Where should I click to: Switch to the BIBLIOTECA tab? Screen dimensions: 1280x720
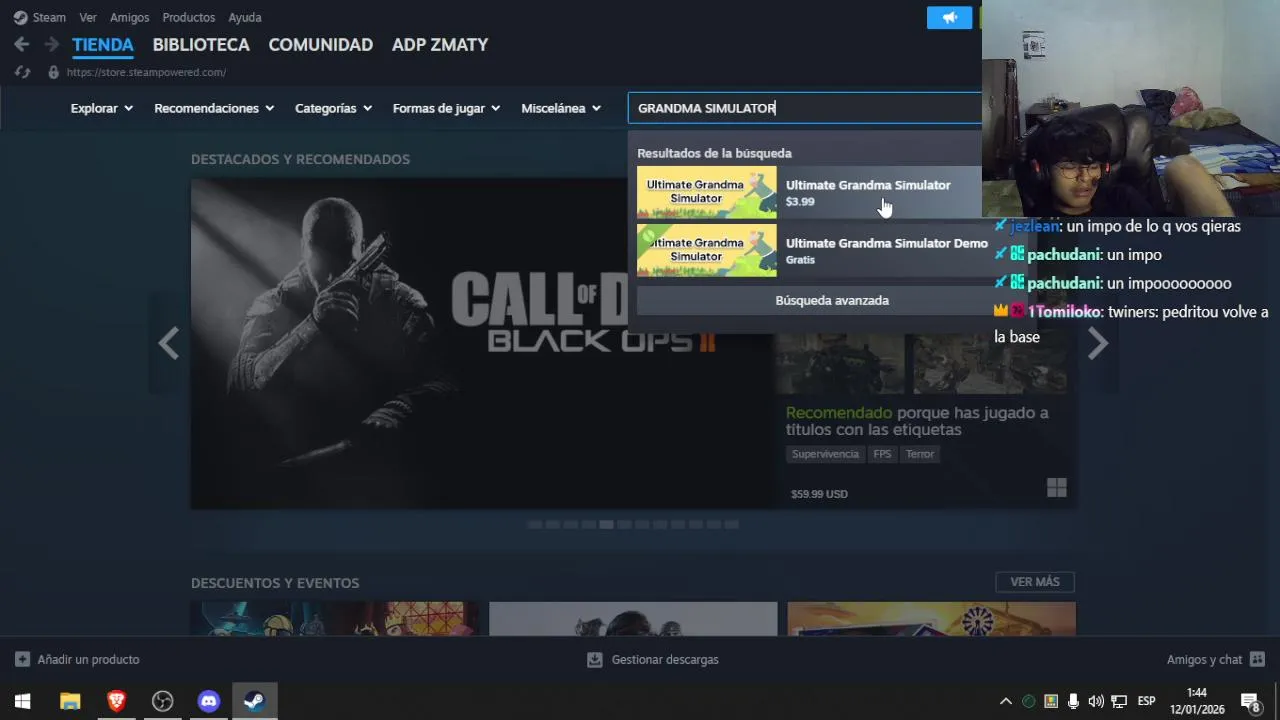[x=201, y=44]
